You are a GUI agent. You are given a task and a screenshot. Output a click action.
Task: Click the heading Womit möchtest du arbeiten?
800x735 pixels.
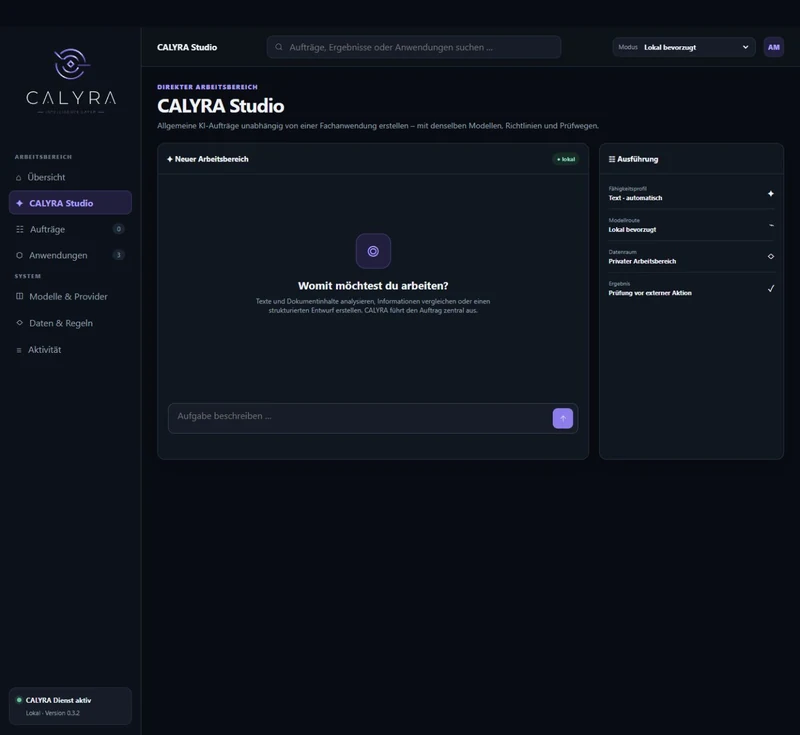pyautogui.click(x=373, y=286)
